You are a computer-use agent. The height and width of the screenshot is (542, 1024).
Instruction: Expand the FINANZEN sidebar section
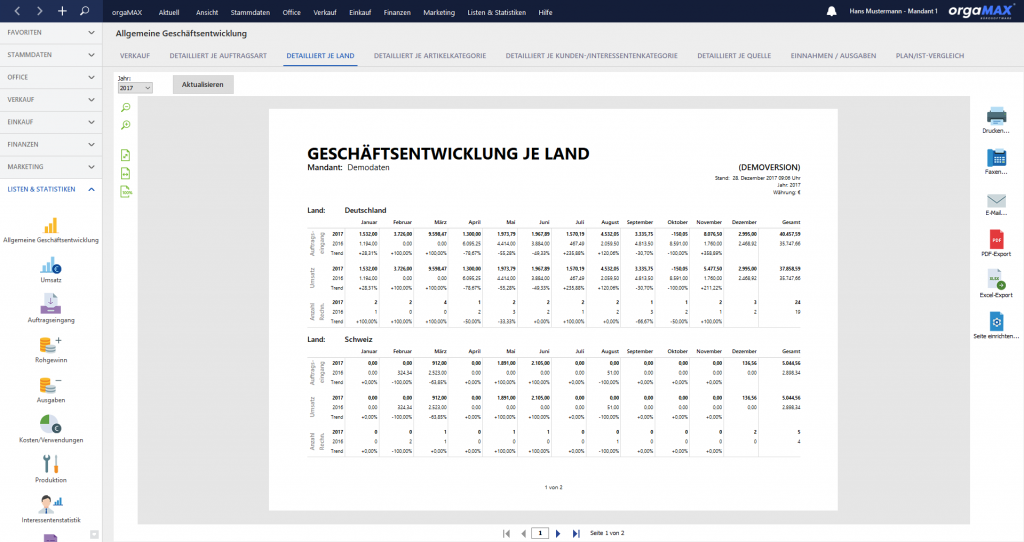(x=51, y=144)
